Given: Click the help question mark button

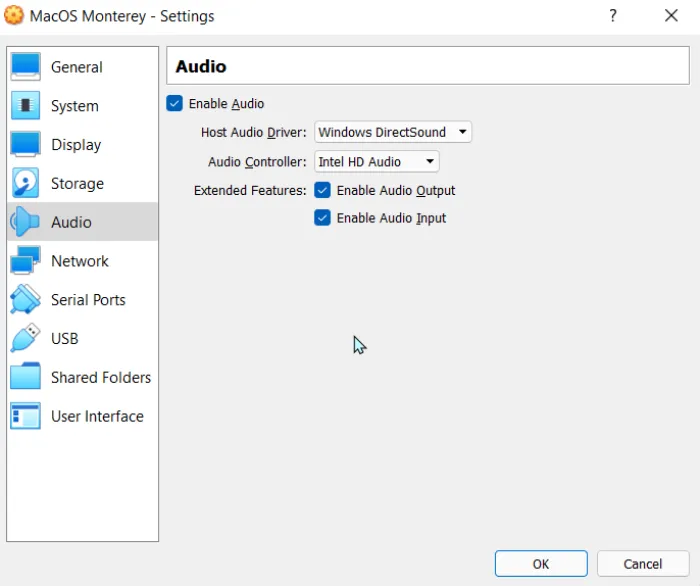Looking at the screenshot, I should (x=612, y=16).
